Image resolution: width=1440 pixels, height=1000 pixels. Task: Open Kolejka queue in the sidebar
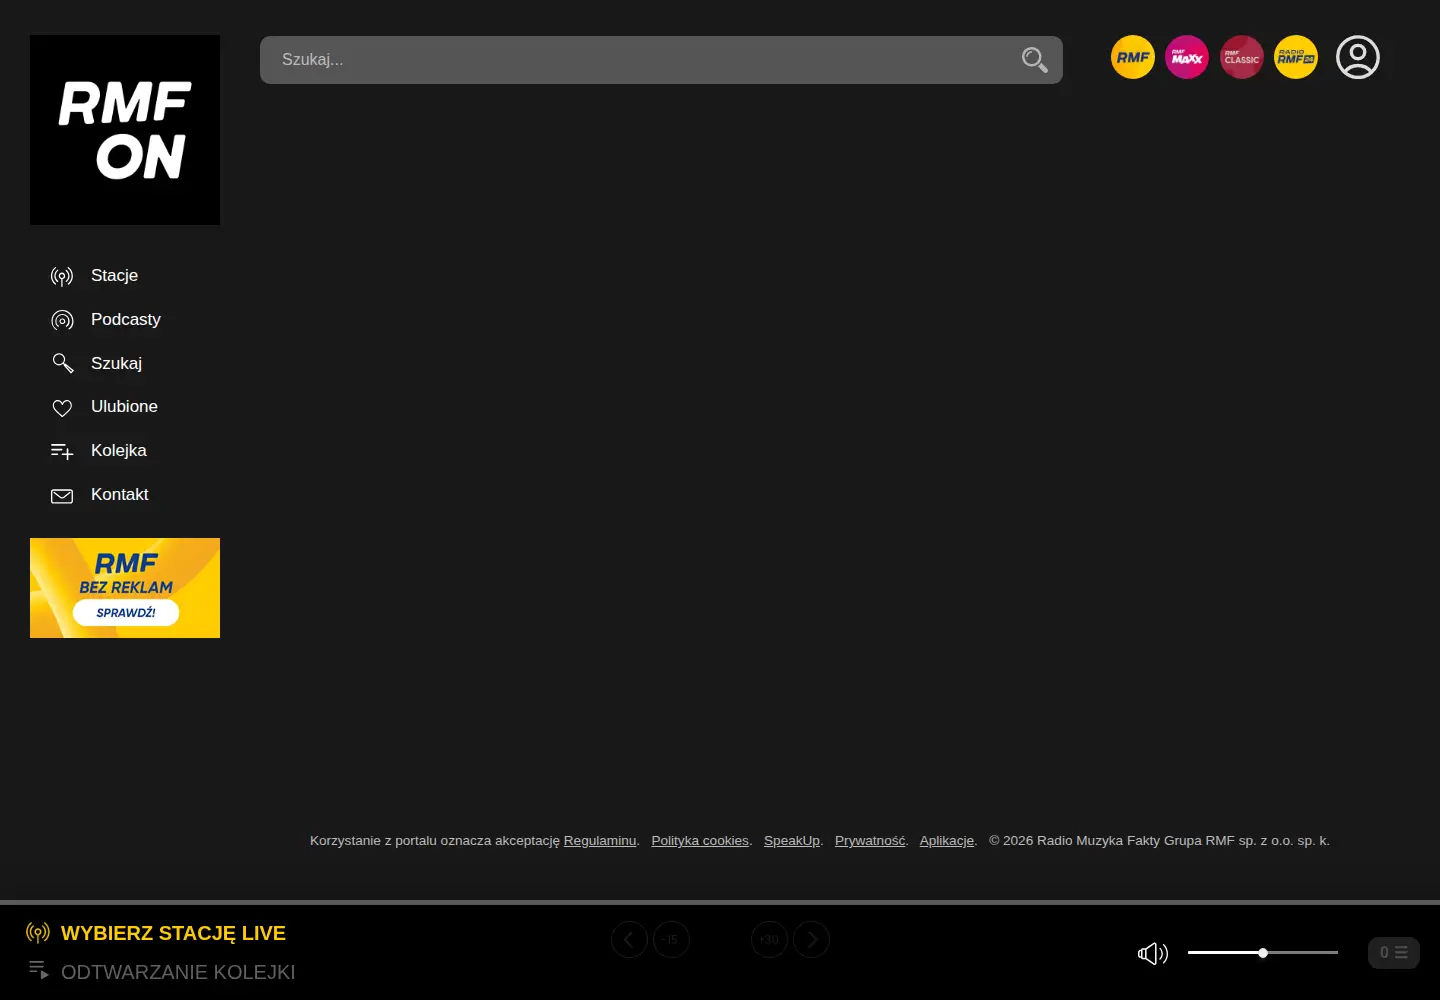[99, 451]
